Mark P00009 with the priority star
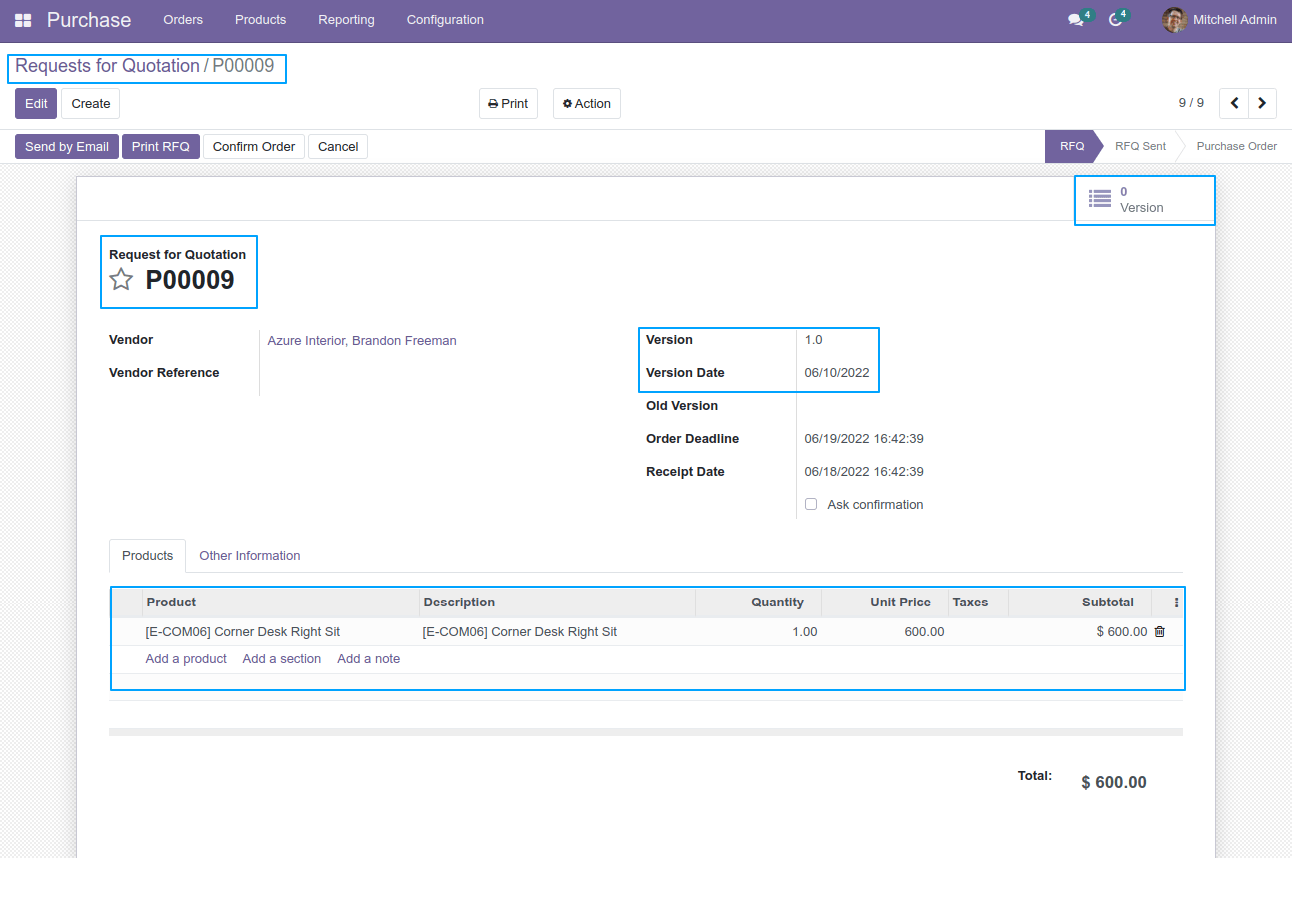This screenshot has width=1294, height=904. tap(121, 279)
